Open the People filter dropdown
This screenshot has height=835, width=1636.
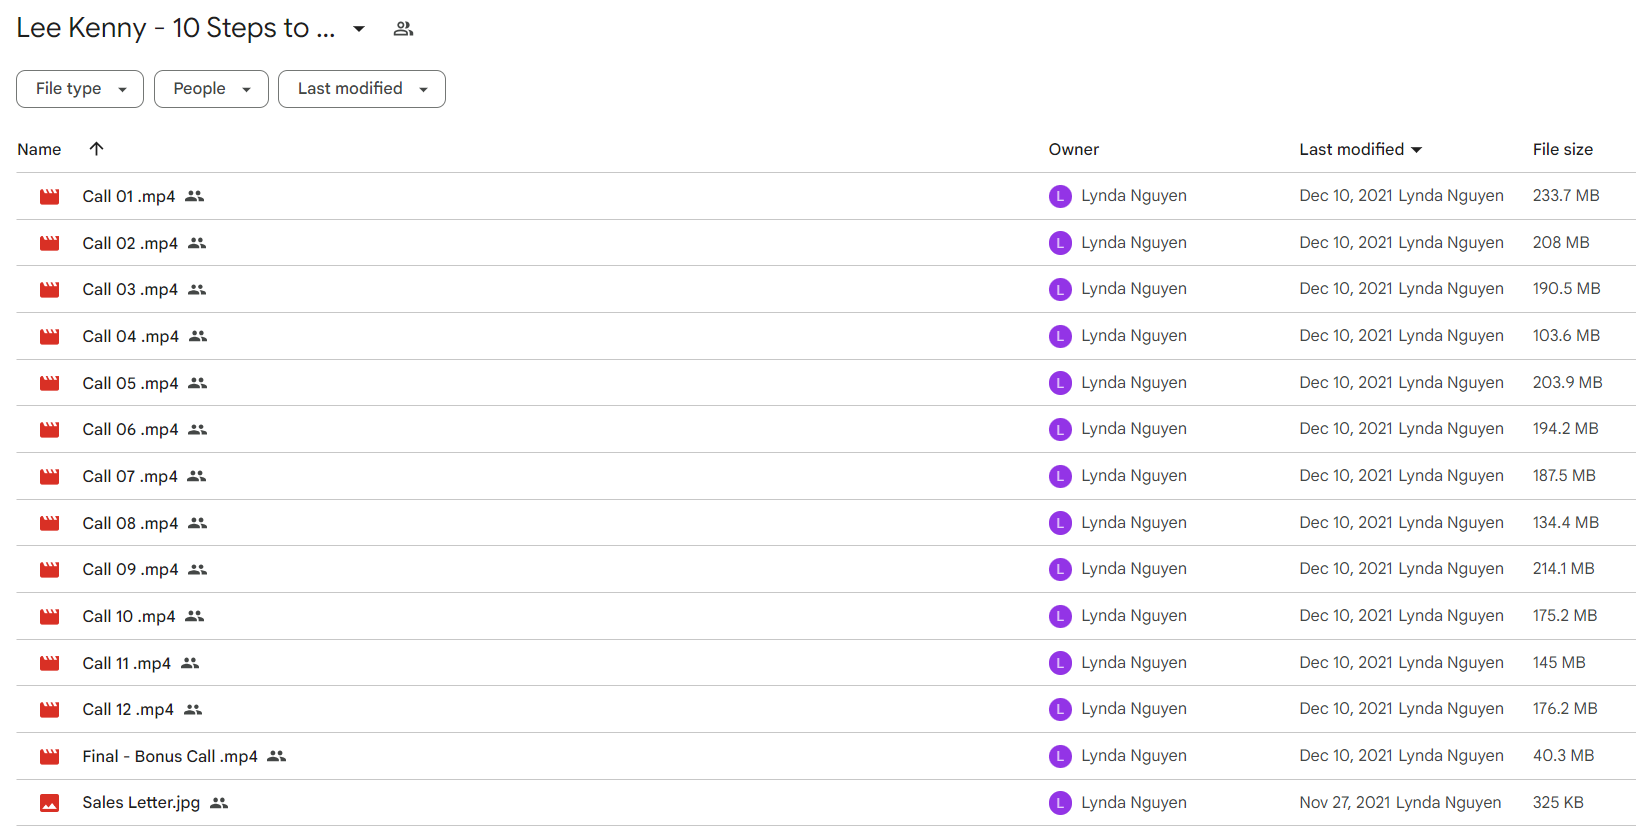[211, 89]
